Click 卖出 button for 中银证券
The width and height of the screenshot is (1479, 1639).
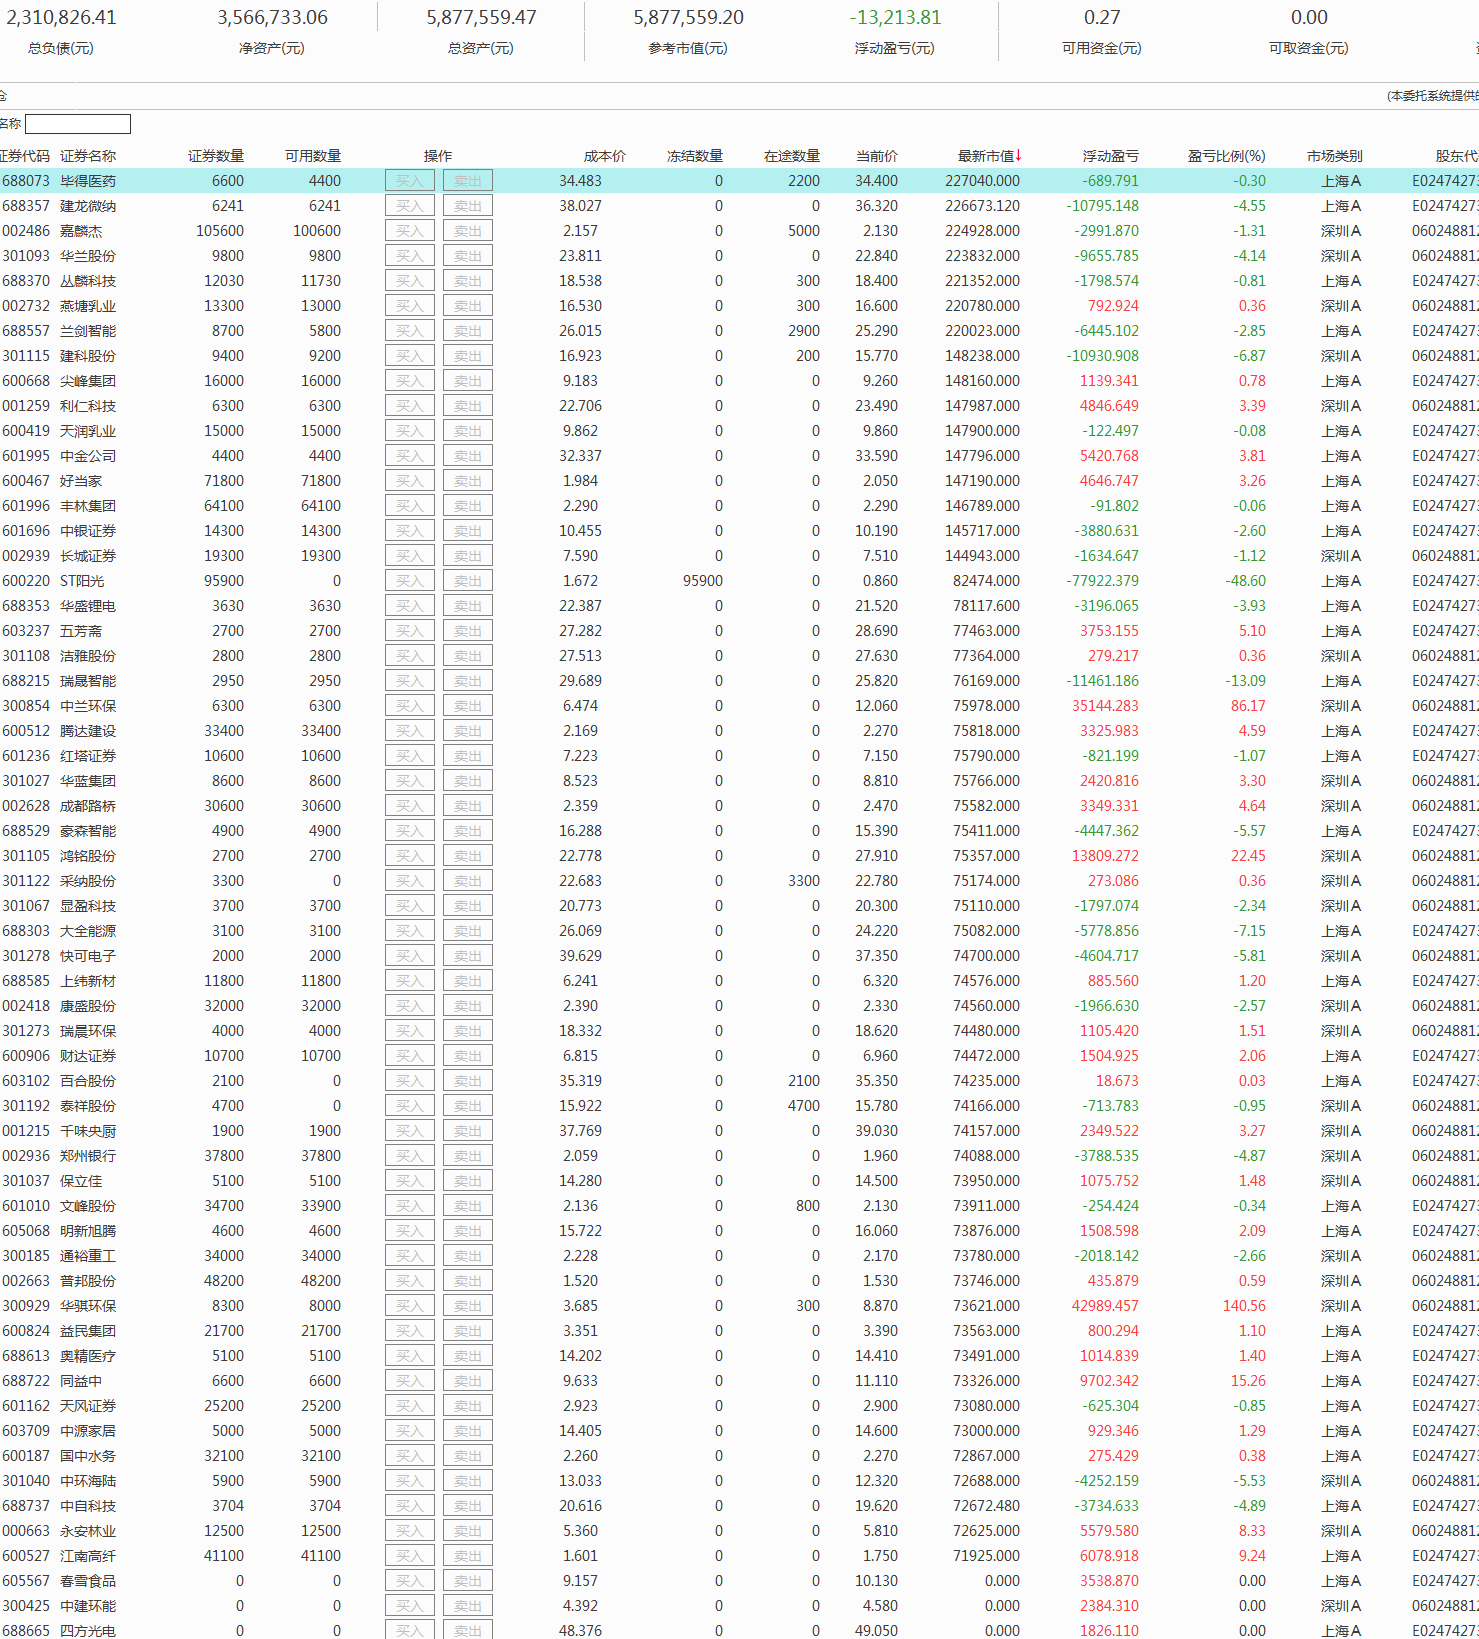tap(468, 531)
